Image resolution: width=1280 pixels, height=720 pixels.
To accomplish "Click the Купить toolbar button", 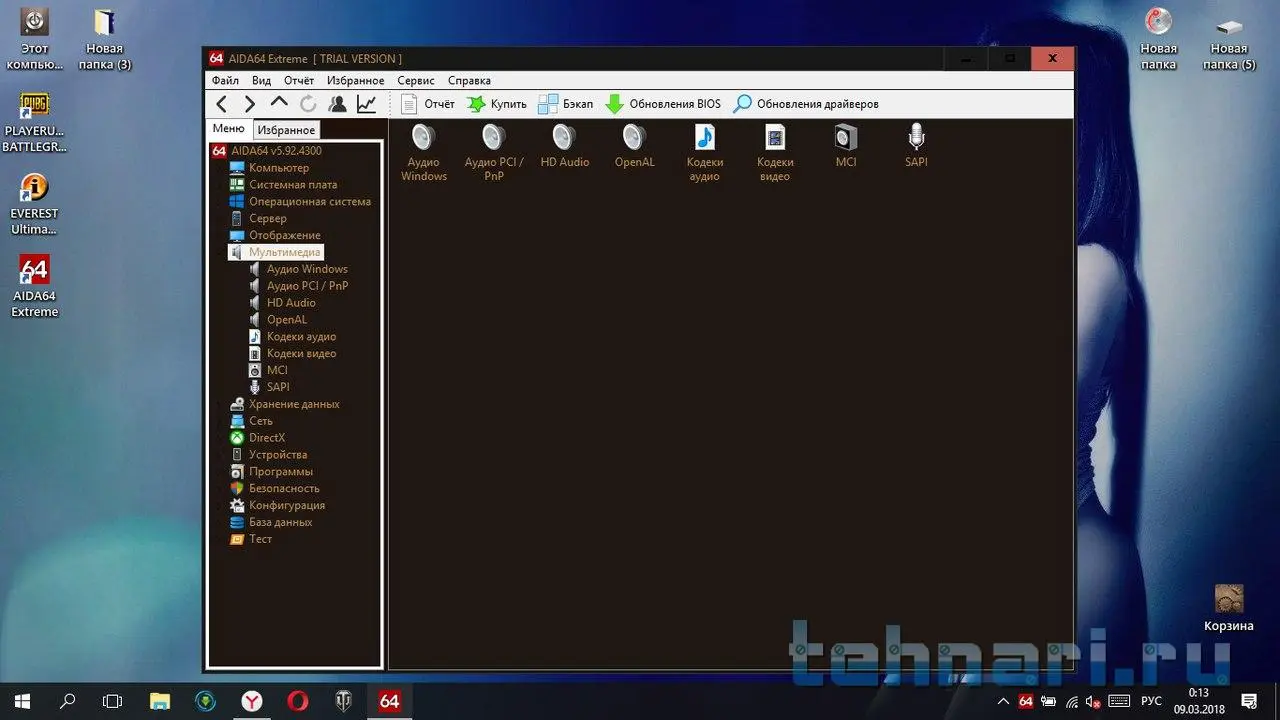I will point(496,104).
